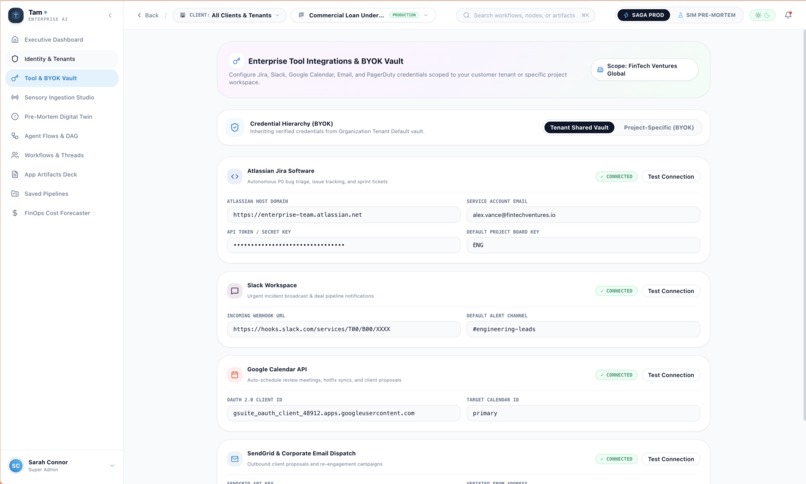The image size is (806, 484).
Task: Click the Atlassian Jira Software code icon
Action: click(235, 176)
